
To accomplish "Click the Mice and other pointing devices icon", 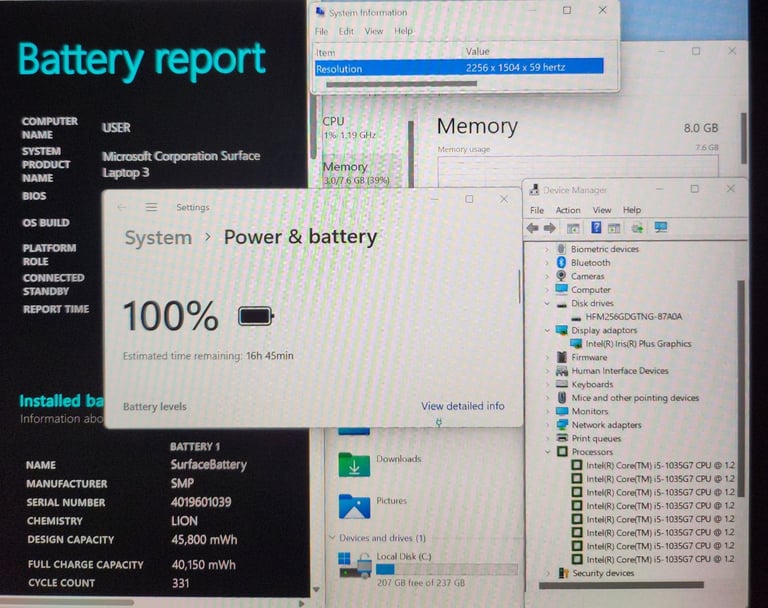I will click(562, 397).
